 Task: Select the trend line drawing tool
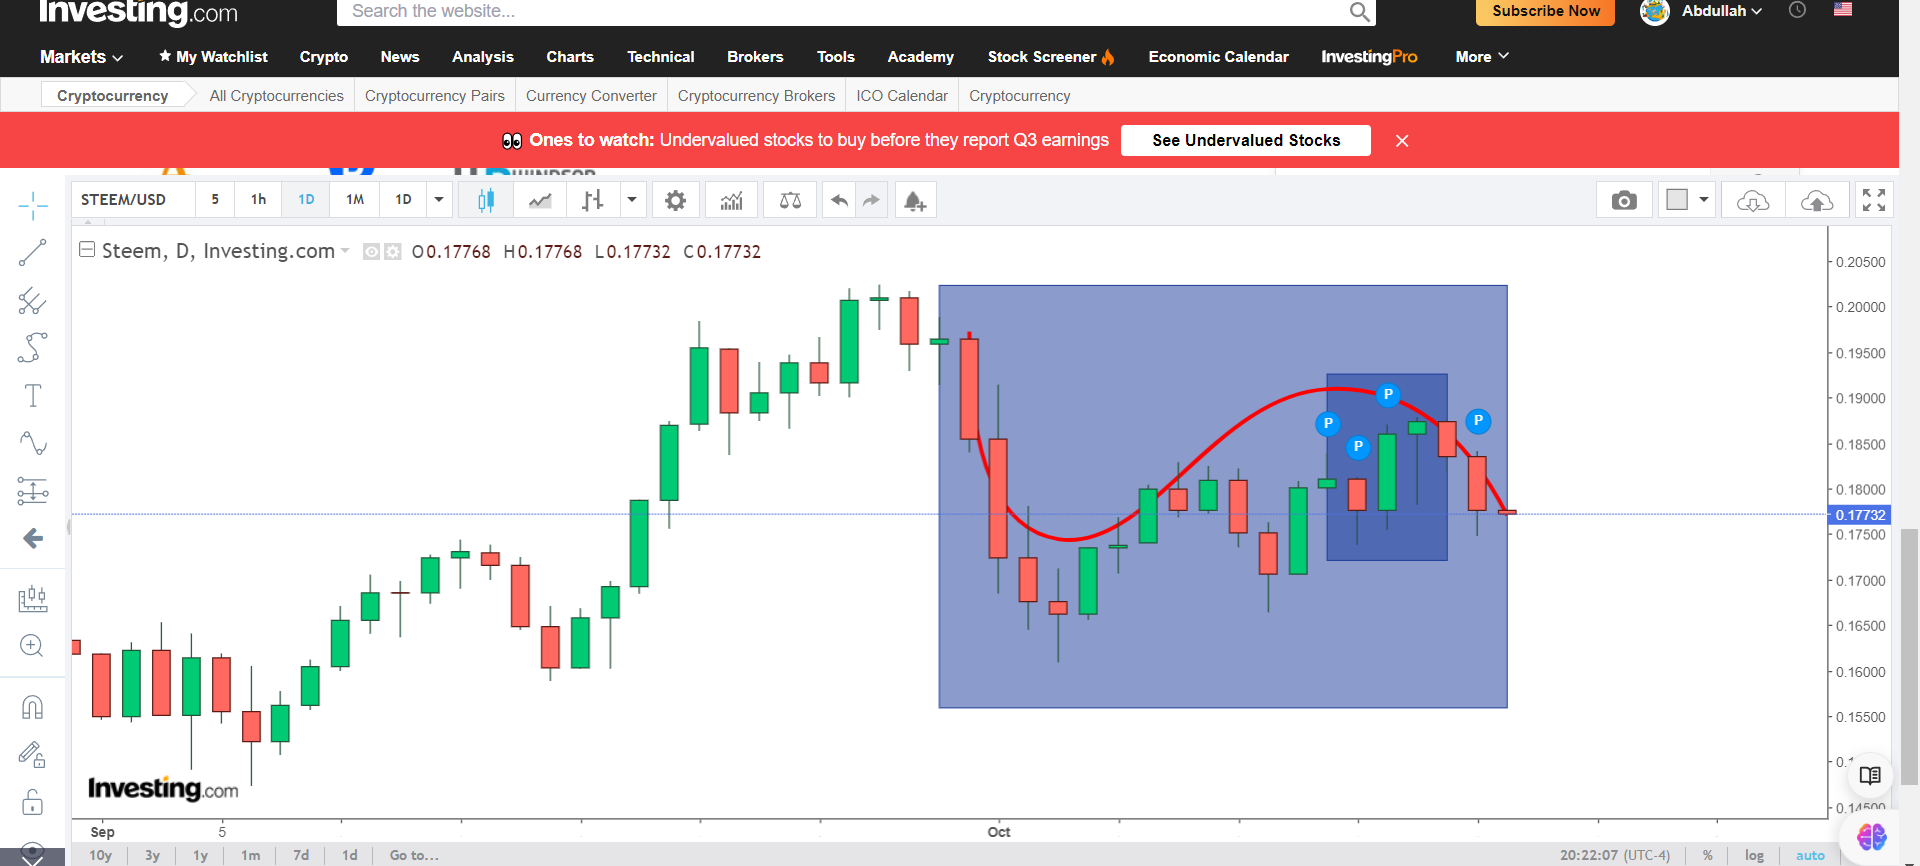click(33, 253)
